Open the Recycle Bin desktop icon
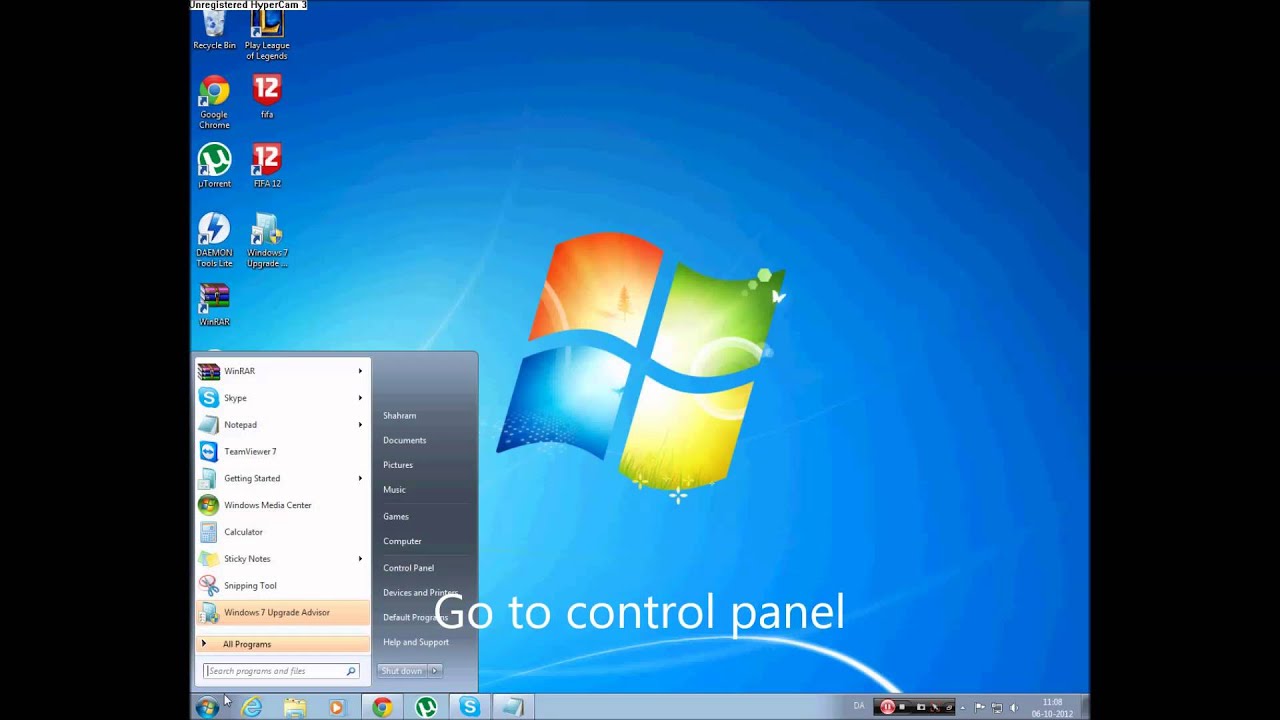The image size is (1280, 720). [x=214, y=30]
